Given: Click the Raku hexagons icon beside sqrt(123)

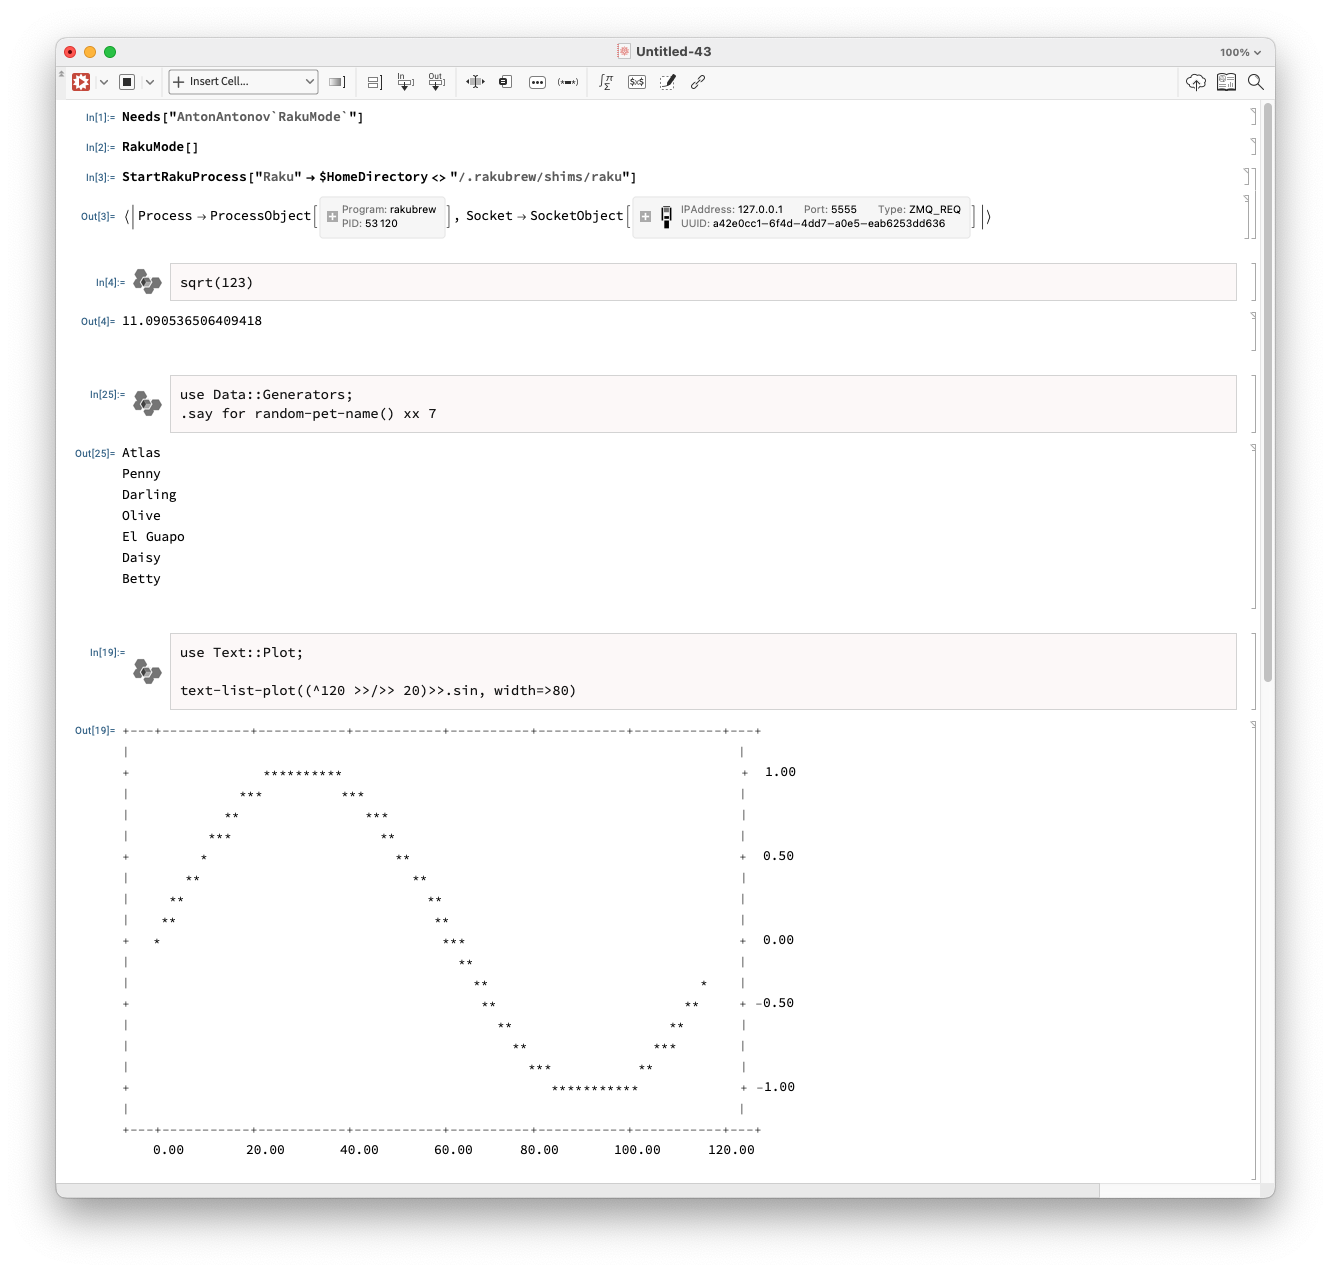Looking at the screenshot, I should click(x=146, y=282).
